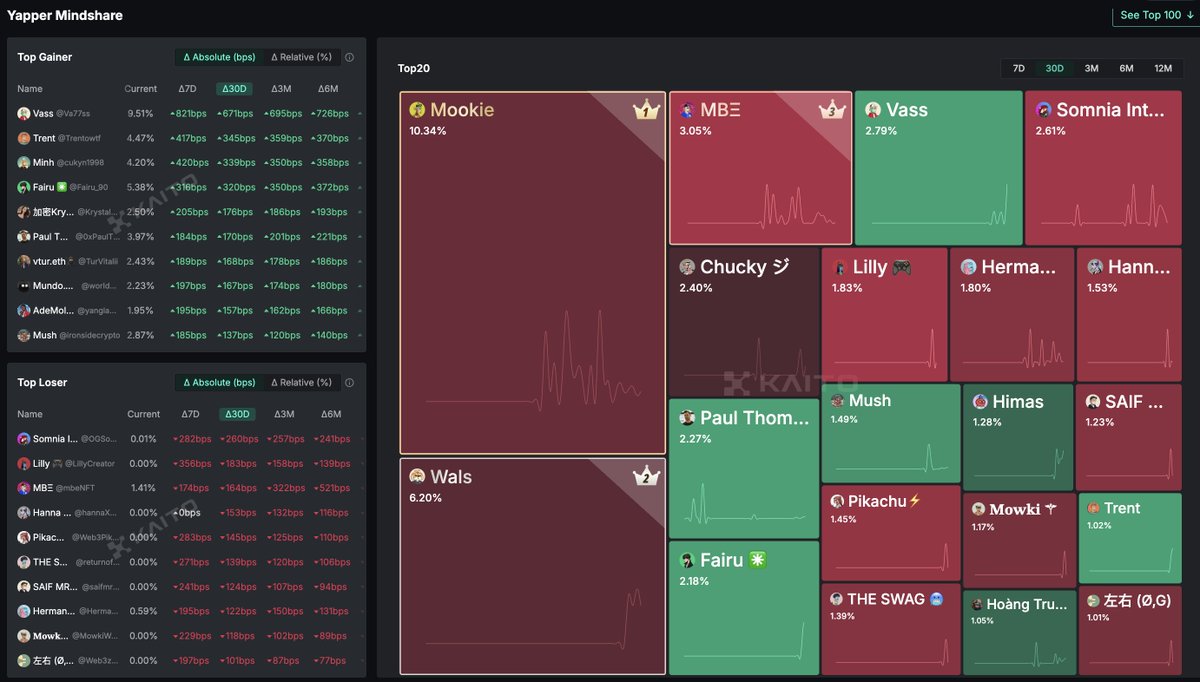This screenshot has height=682, width=1200.
Task: Click Vass avatar in Top Gainer list
Action: 24,114
